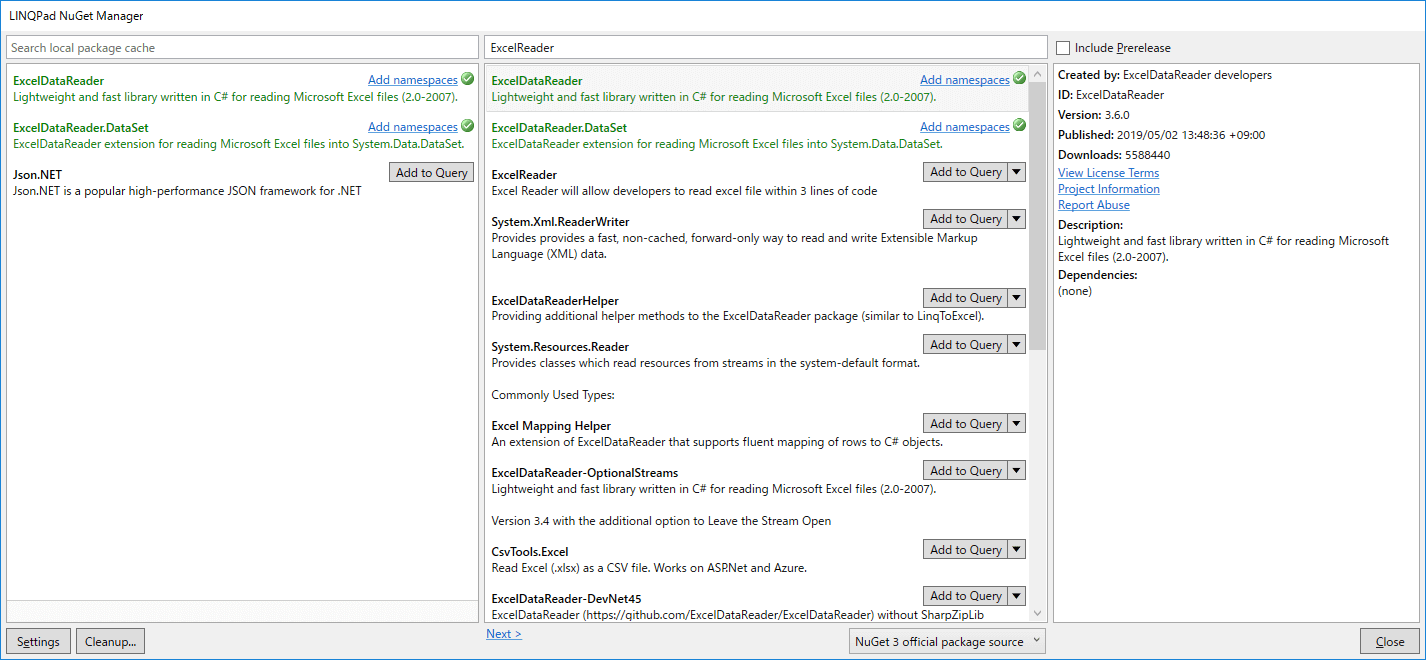Add ExcelDataReader-DevNet45 to query
Viewport: 1426px width, 660px height.
[965, 596]
